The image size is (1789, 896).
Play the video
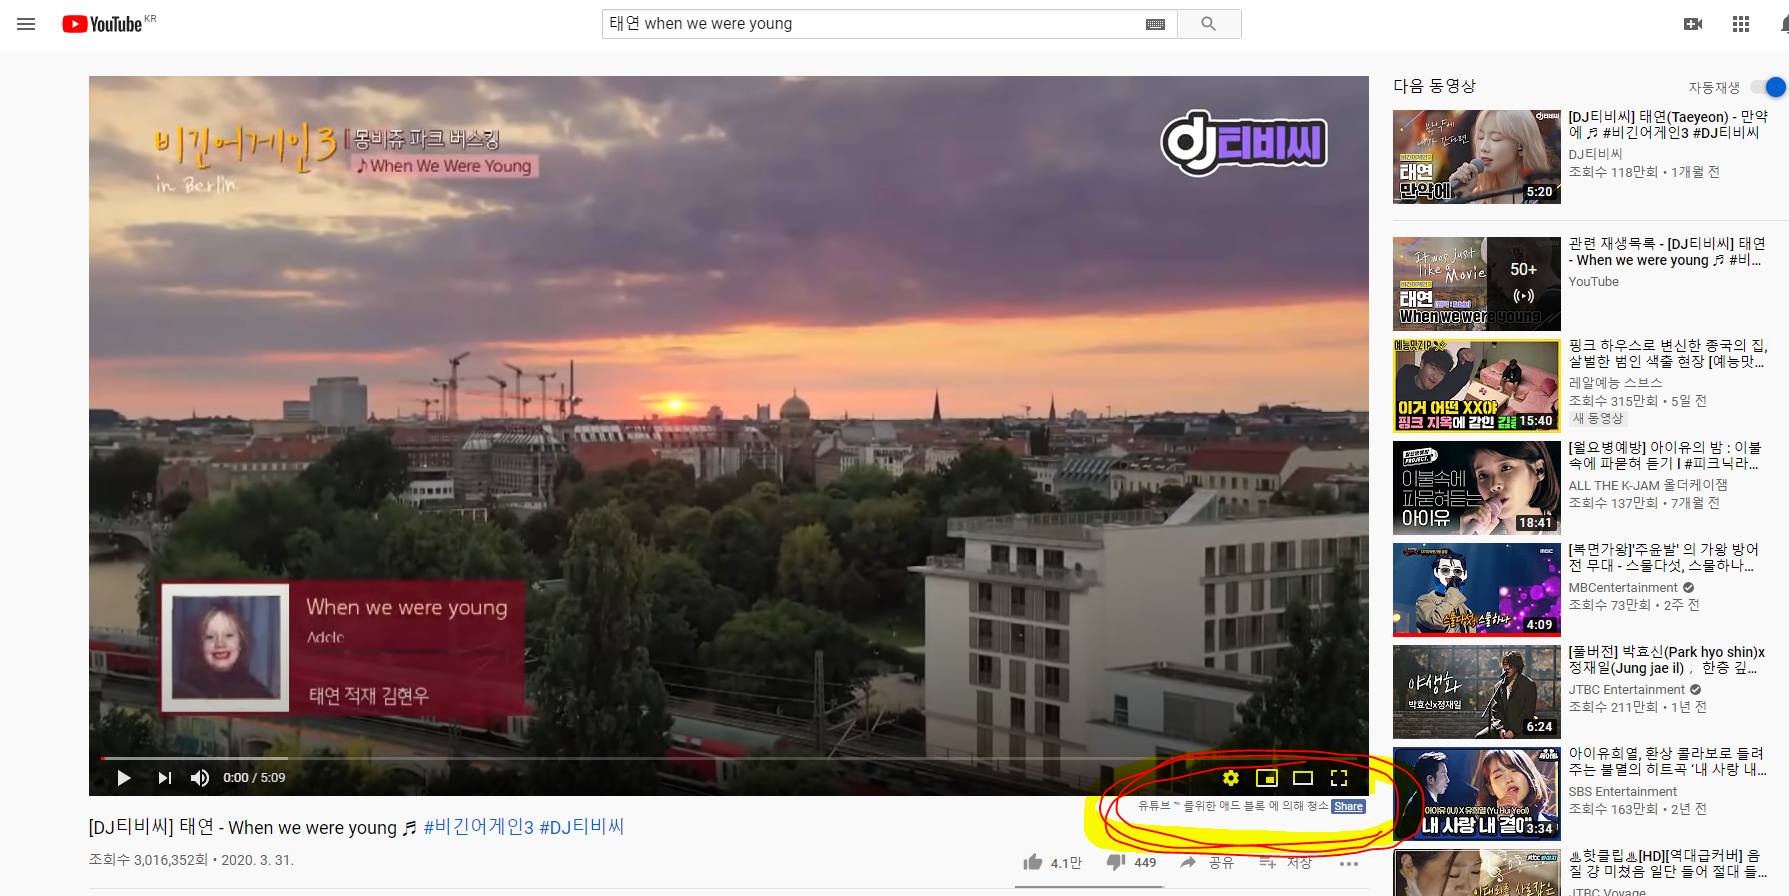pyautogui.click(x=124, y=778)
